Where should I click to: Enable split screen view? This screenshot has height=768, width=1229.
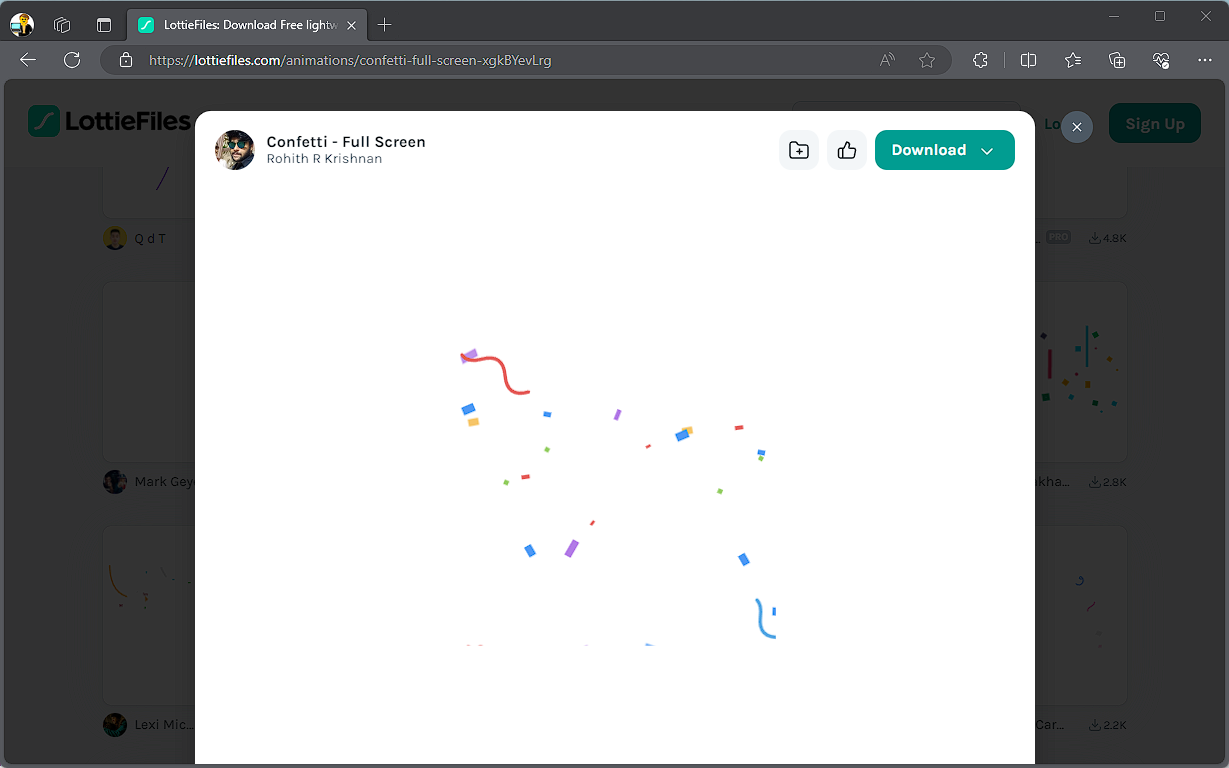point(1028,60)
